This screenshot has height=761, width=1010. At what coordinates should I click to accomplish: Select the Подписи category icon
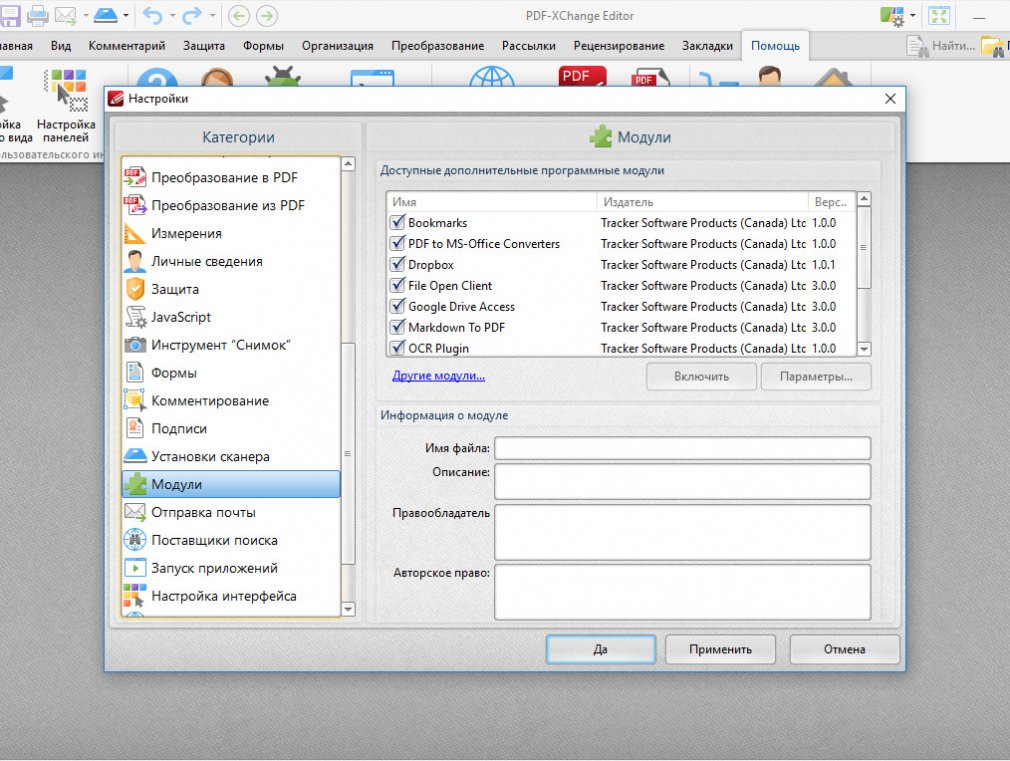(135, 429)
